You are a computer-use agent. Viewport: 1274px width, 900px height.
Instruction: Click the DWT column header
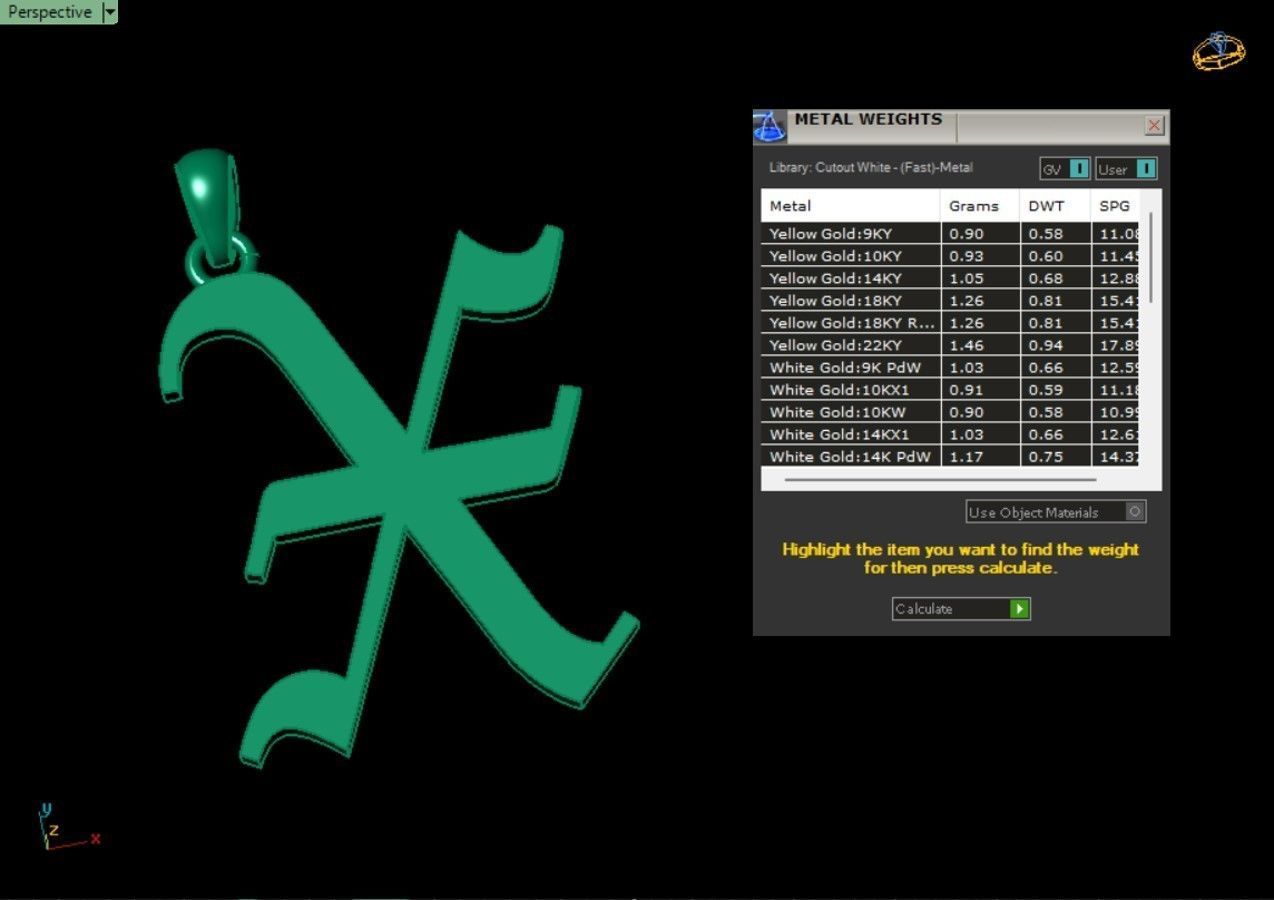coord(1055,206)
